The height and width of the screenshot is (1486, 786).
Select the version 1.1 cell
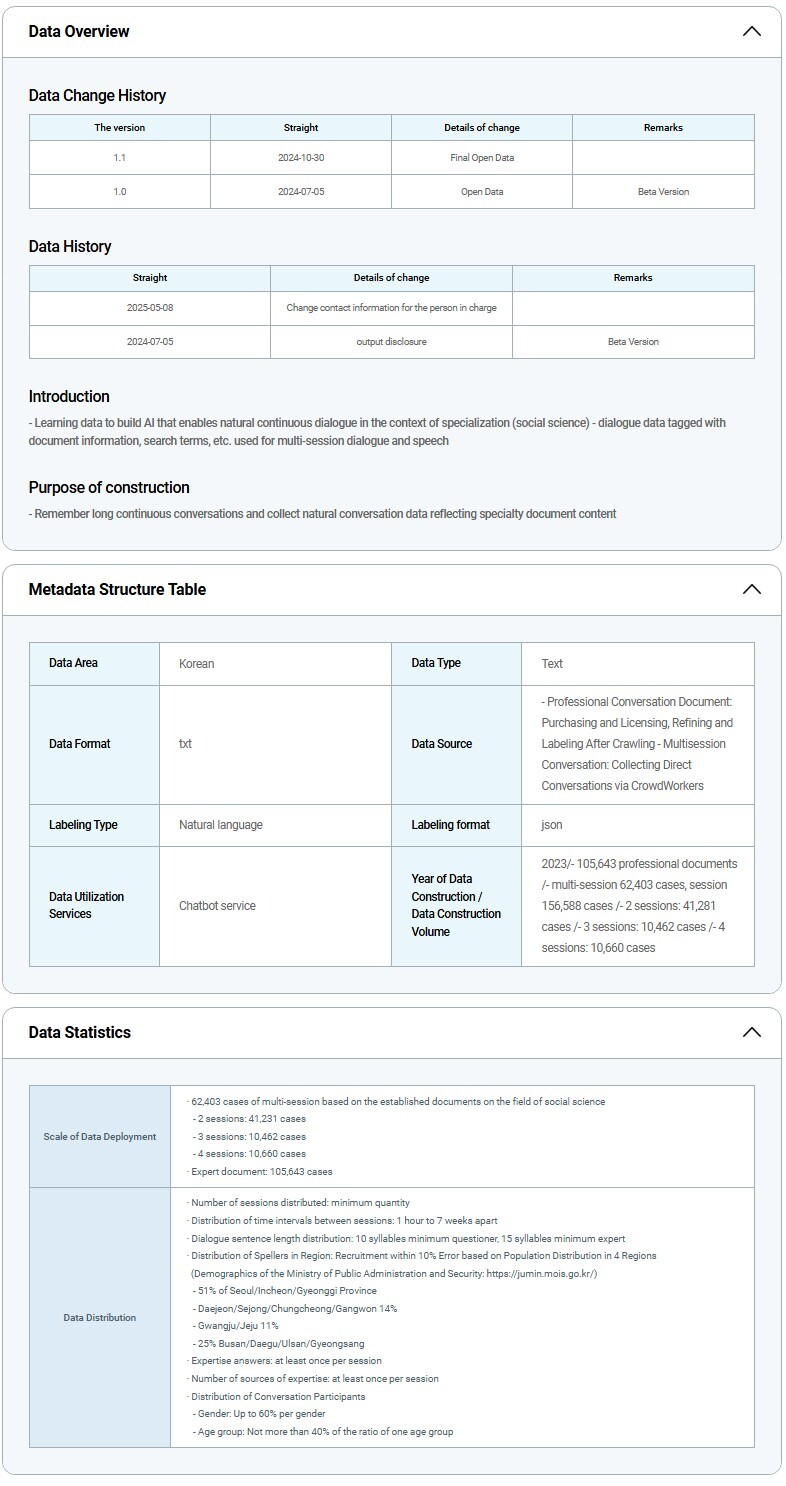tap(120, 158)
